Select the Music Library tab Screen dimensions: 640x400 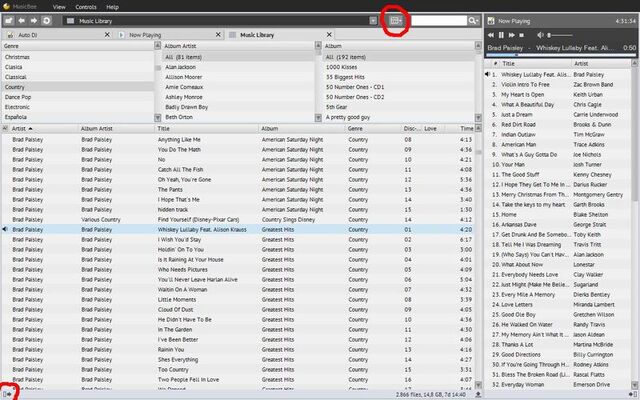click(x=280, y=35)
